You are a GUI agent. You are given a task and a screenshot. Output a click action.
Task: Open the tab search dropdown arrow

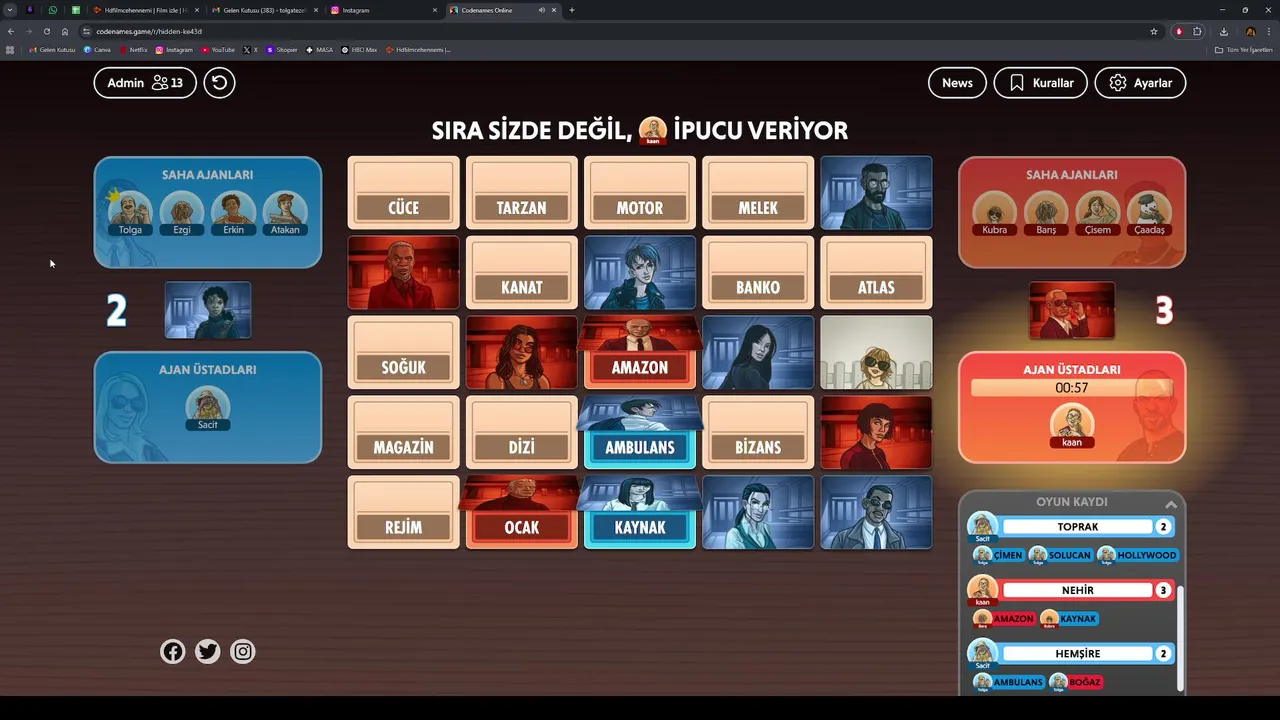click(10, 10)
